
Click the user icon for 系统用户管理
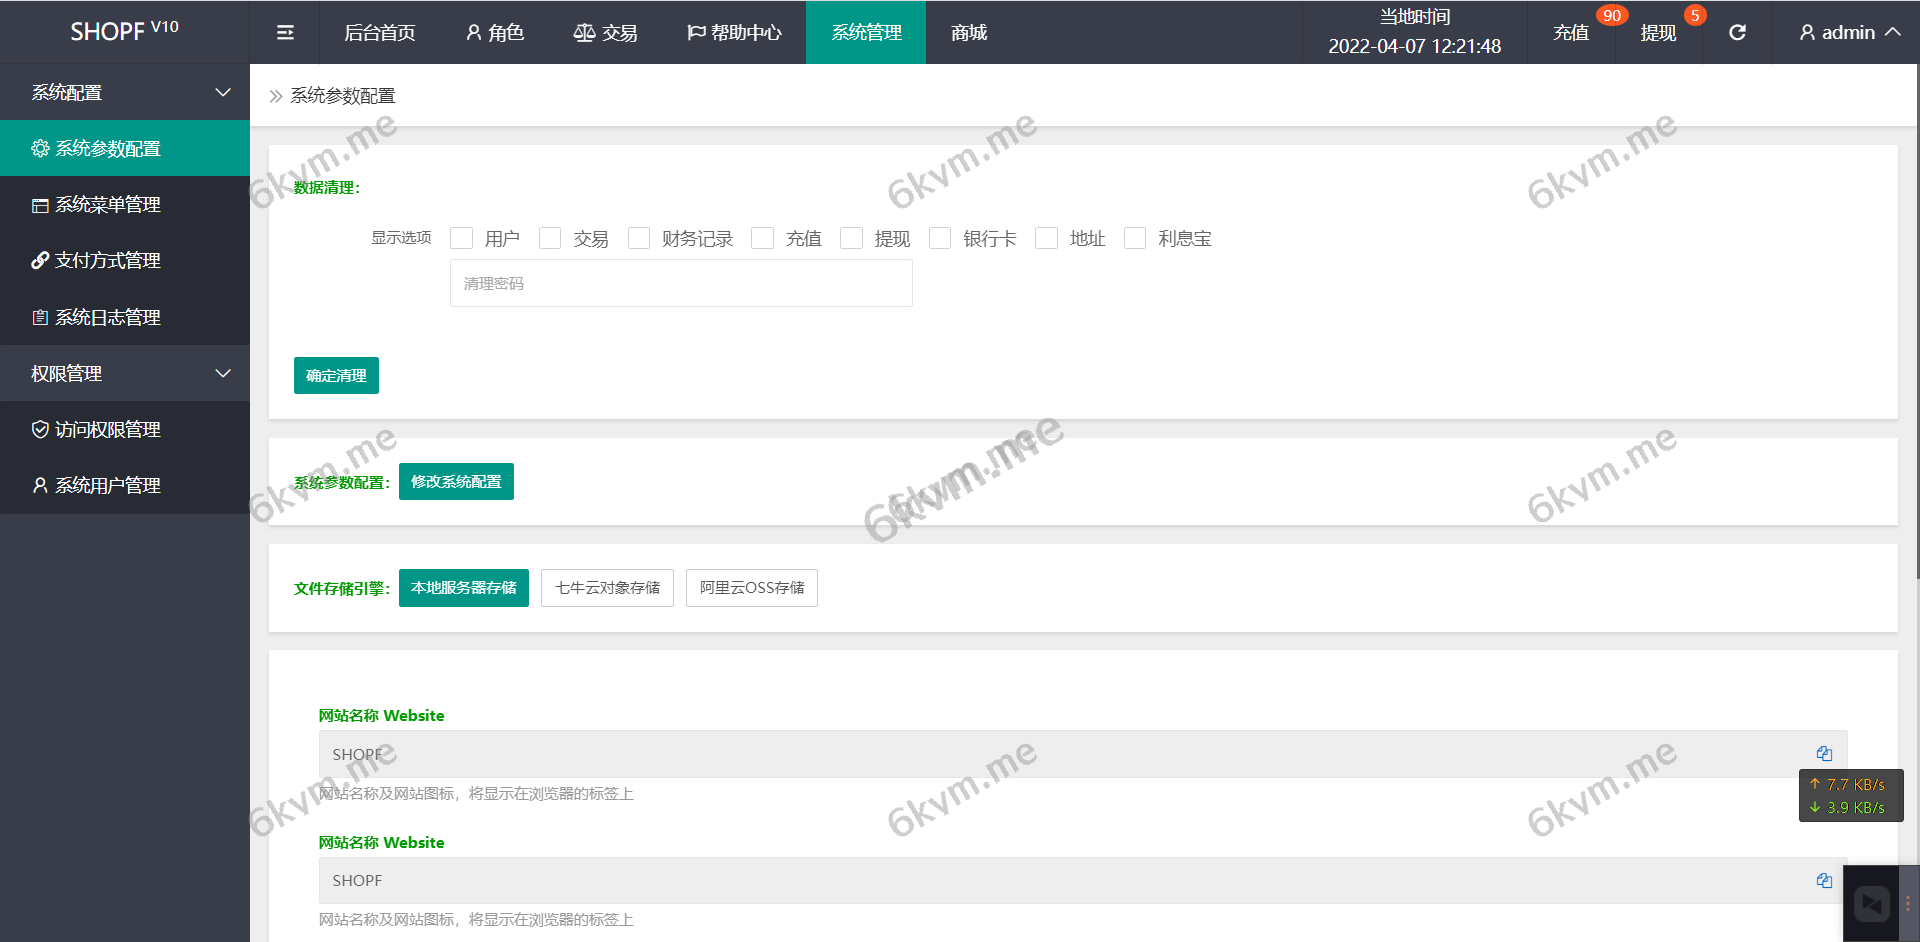pos(40,486)
